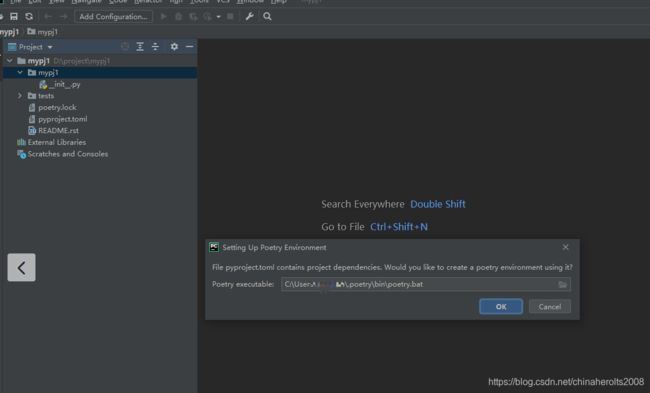Expand the tests folder chevron
Image resolution: width=650 pixels, height=393 pixels.
coord(20,96)
